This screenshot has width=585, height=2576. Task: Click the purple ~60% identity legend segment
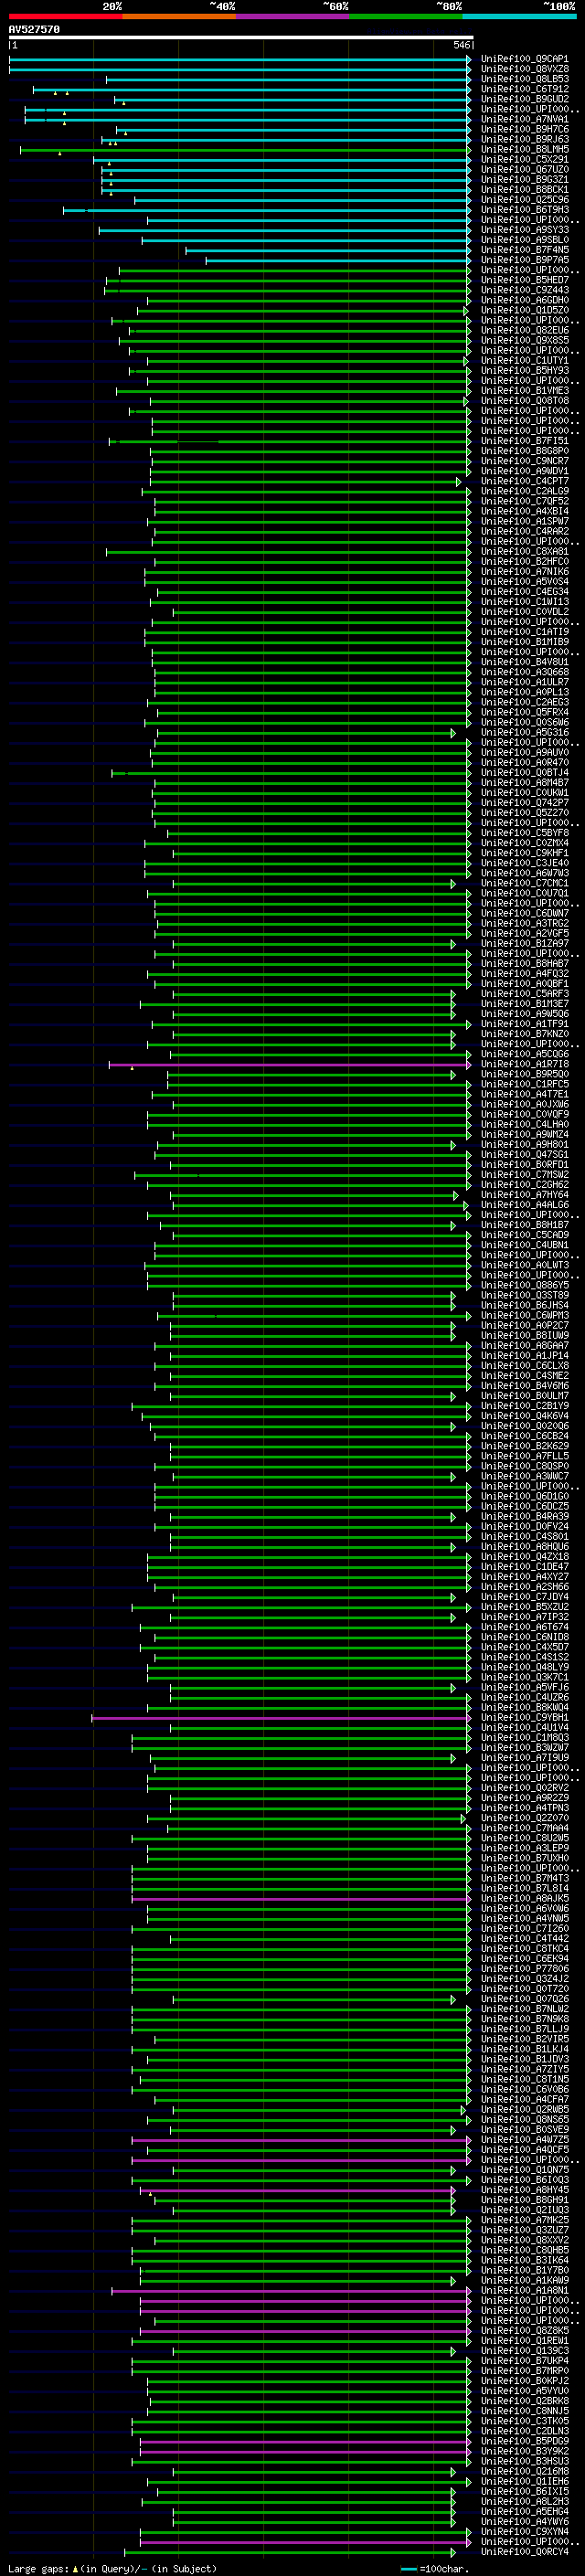point(293,17)
